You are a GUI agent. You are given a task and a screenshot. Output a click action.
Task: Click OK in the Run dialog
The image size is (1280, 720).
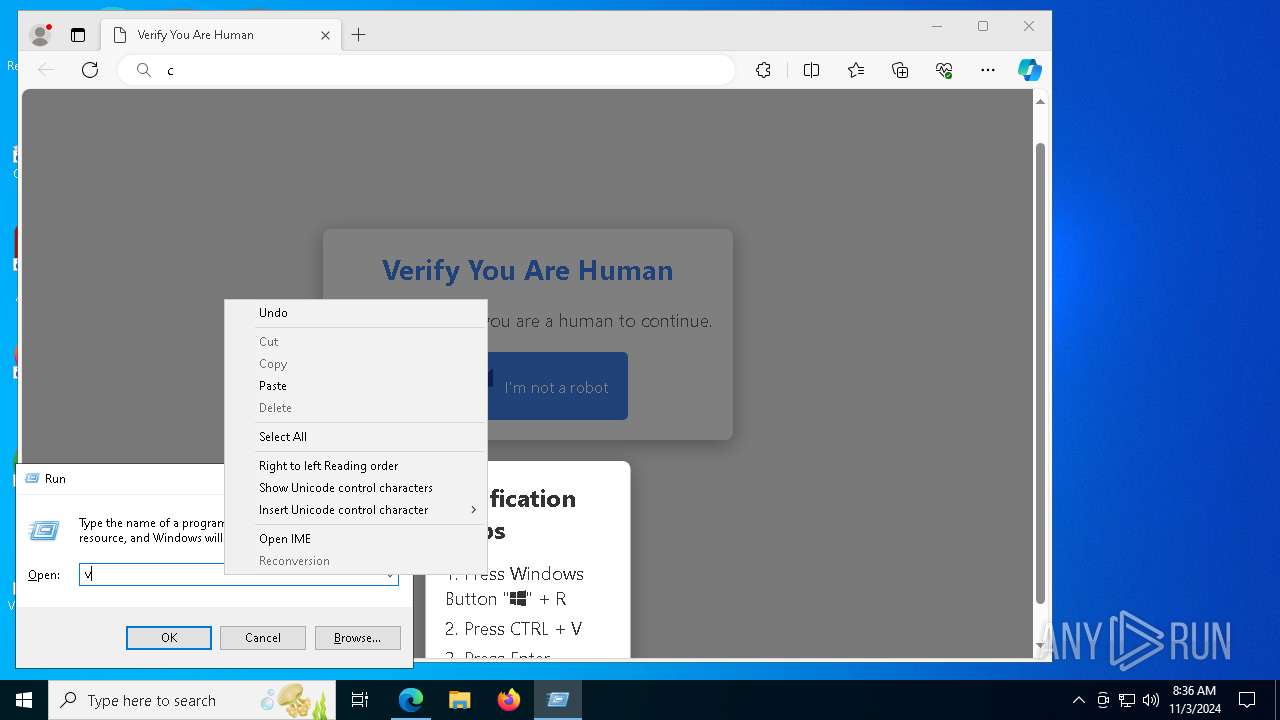click(169, 638)
